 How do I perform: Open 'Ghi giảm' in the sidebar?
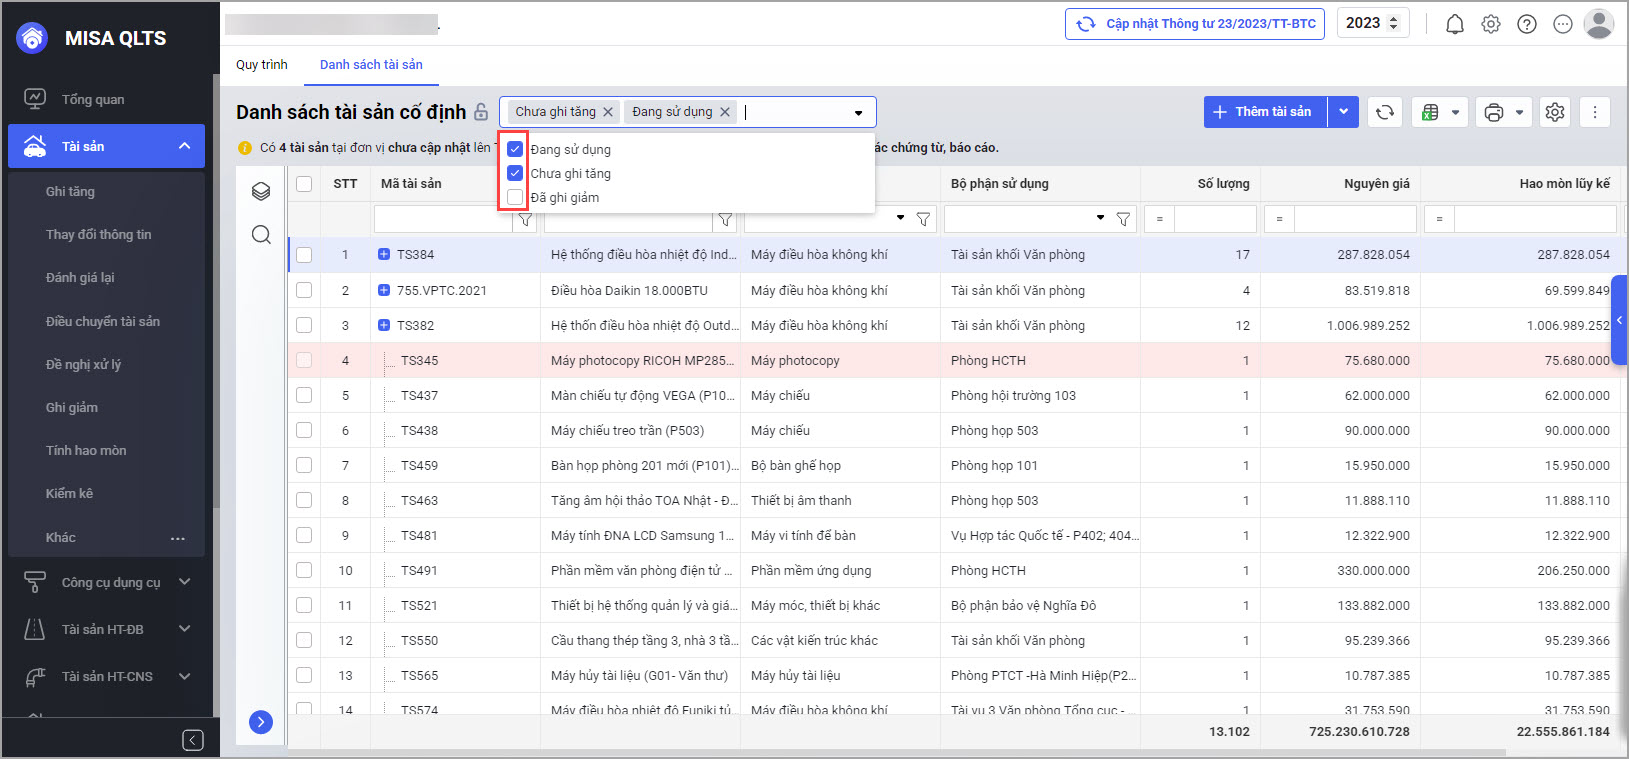pyautogui.click(x=72, y=407)
